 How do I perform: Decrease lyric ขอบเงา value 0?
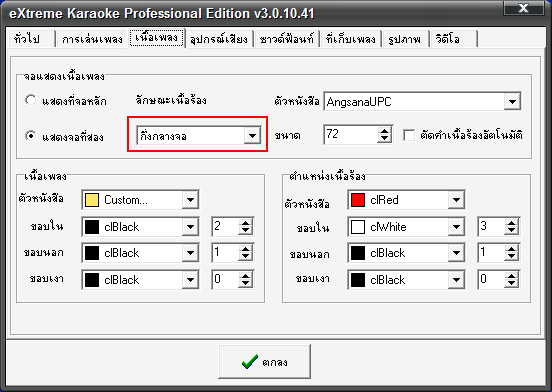coord(245,284)
